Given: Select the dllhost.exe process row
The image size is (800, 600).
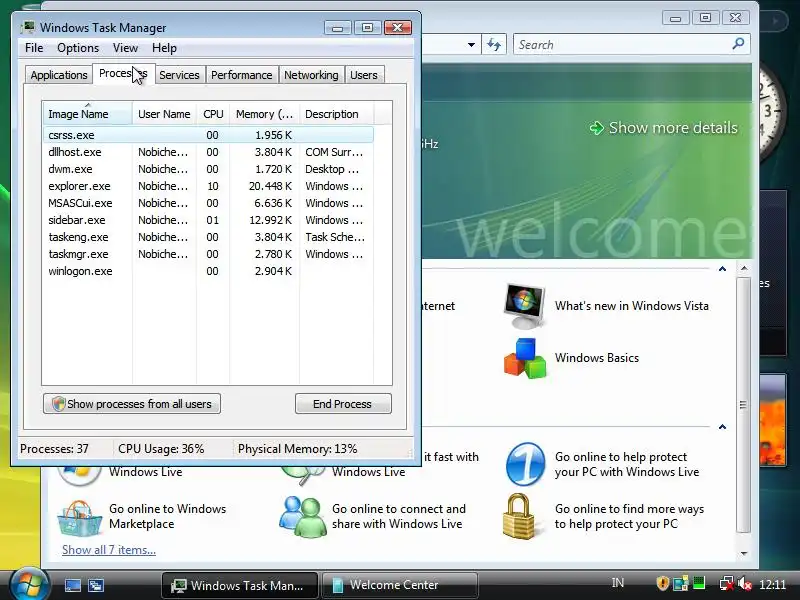Looking at the screenshot, I should (208, 152).
